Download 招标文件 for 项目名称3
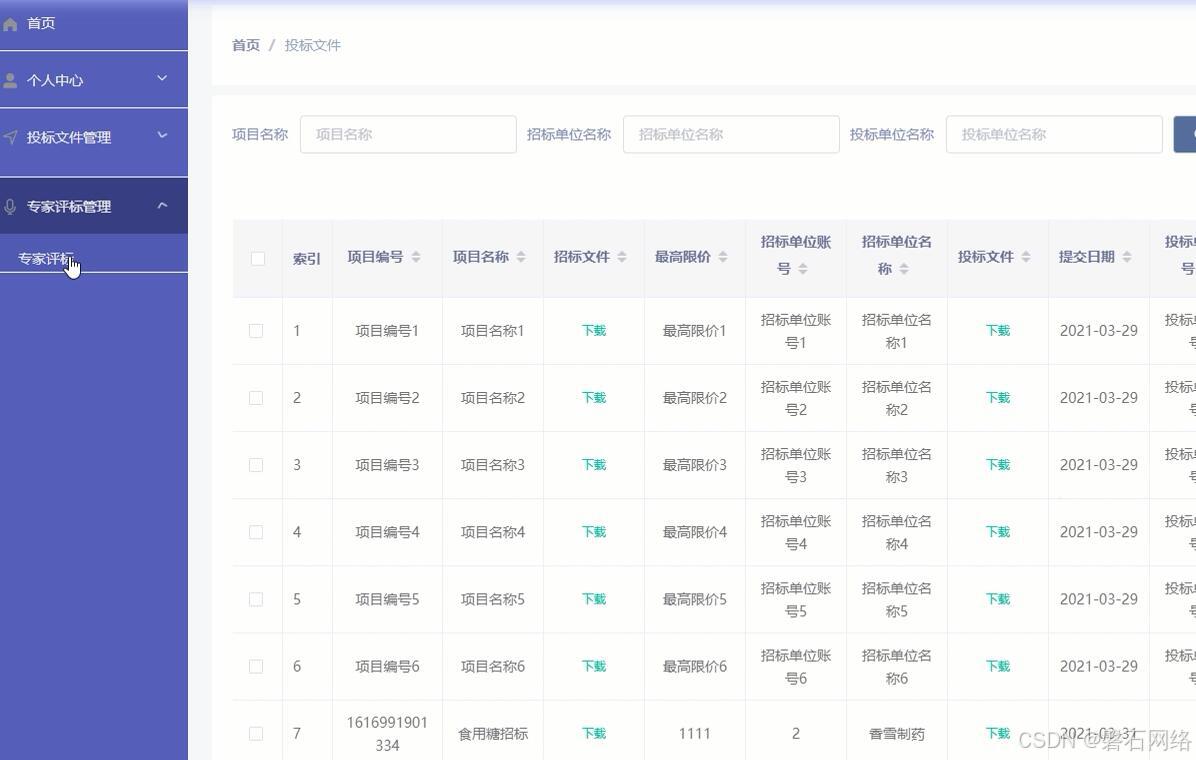The width and height of the screenshot is (1196, 760). [x=593, y=465]
